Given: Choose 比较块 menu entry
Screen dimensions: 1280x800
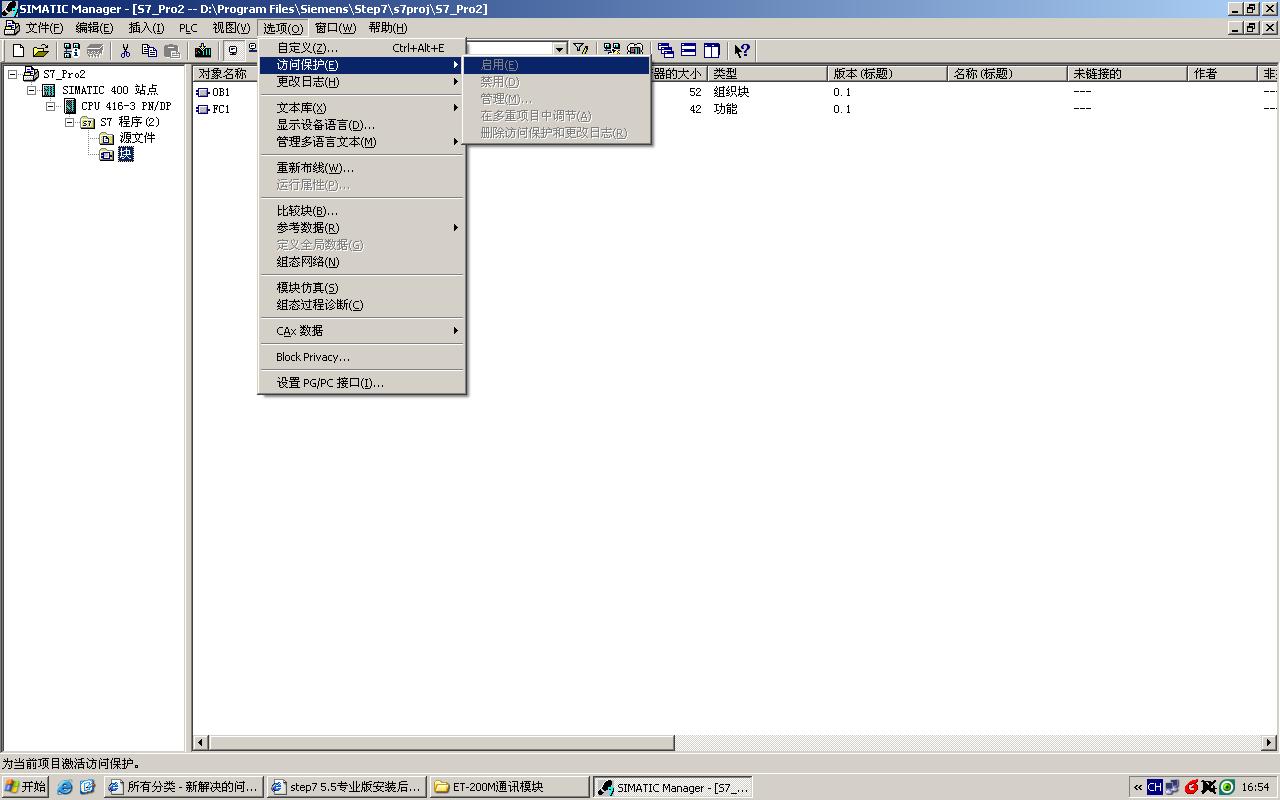Looking at the screenshot, I should point(362,211).
